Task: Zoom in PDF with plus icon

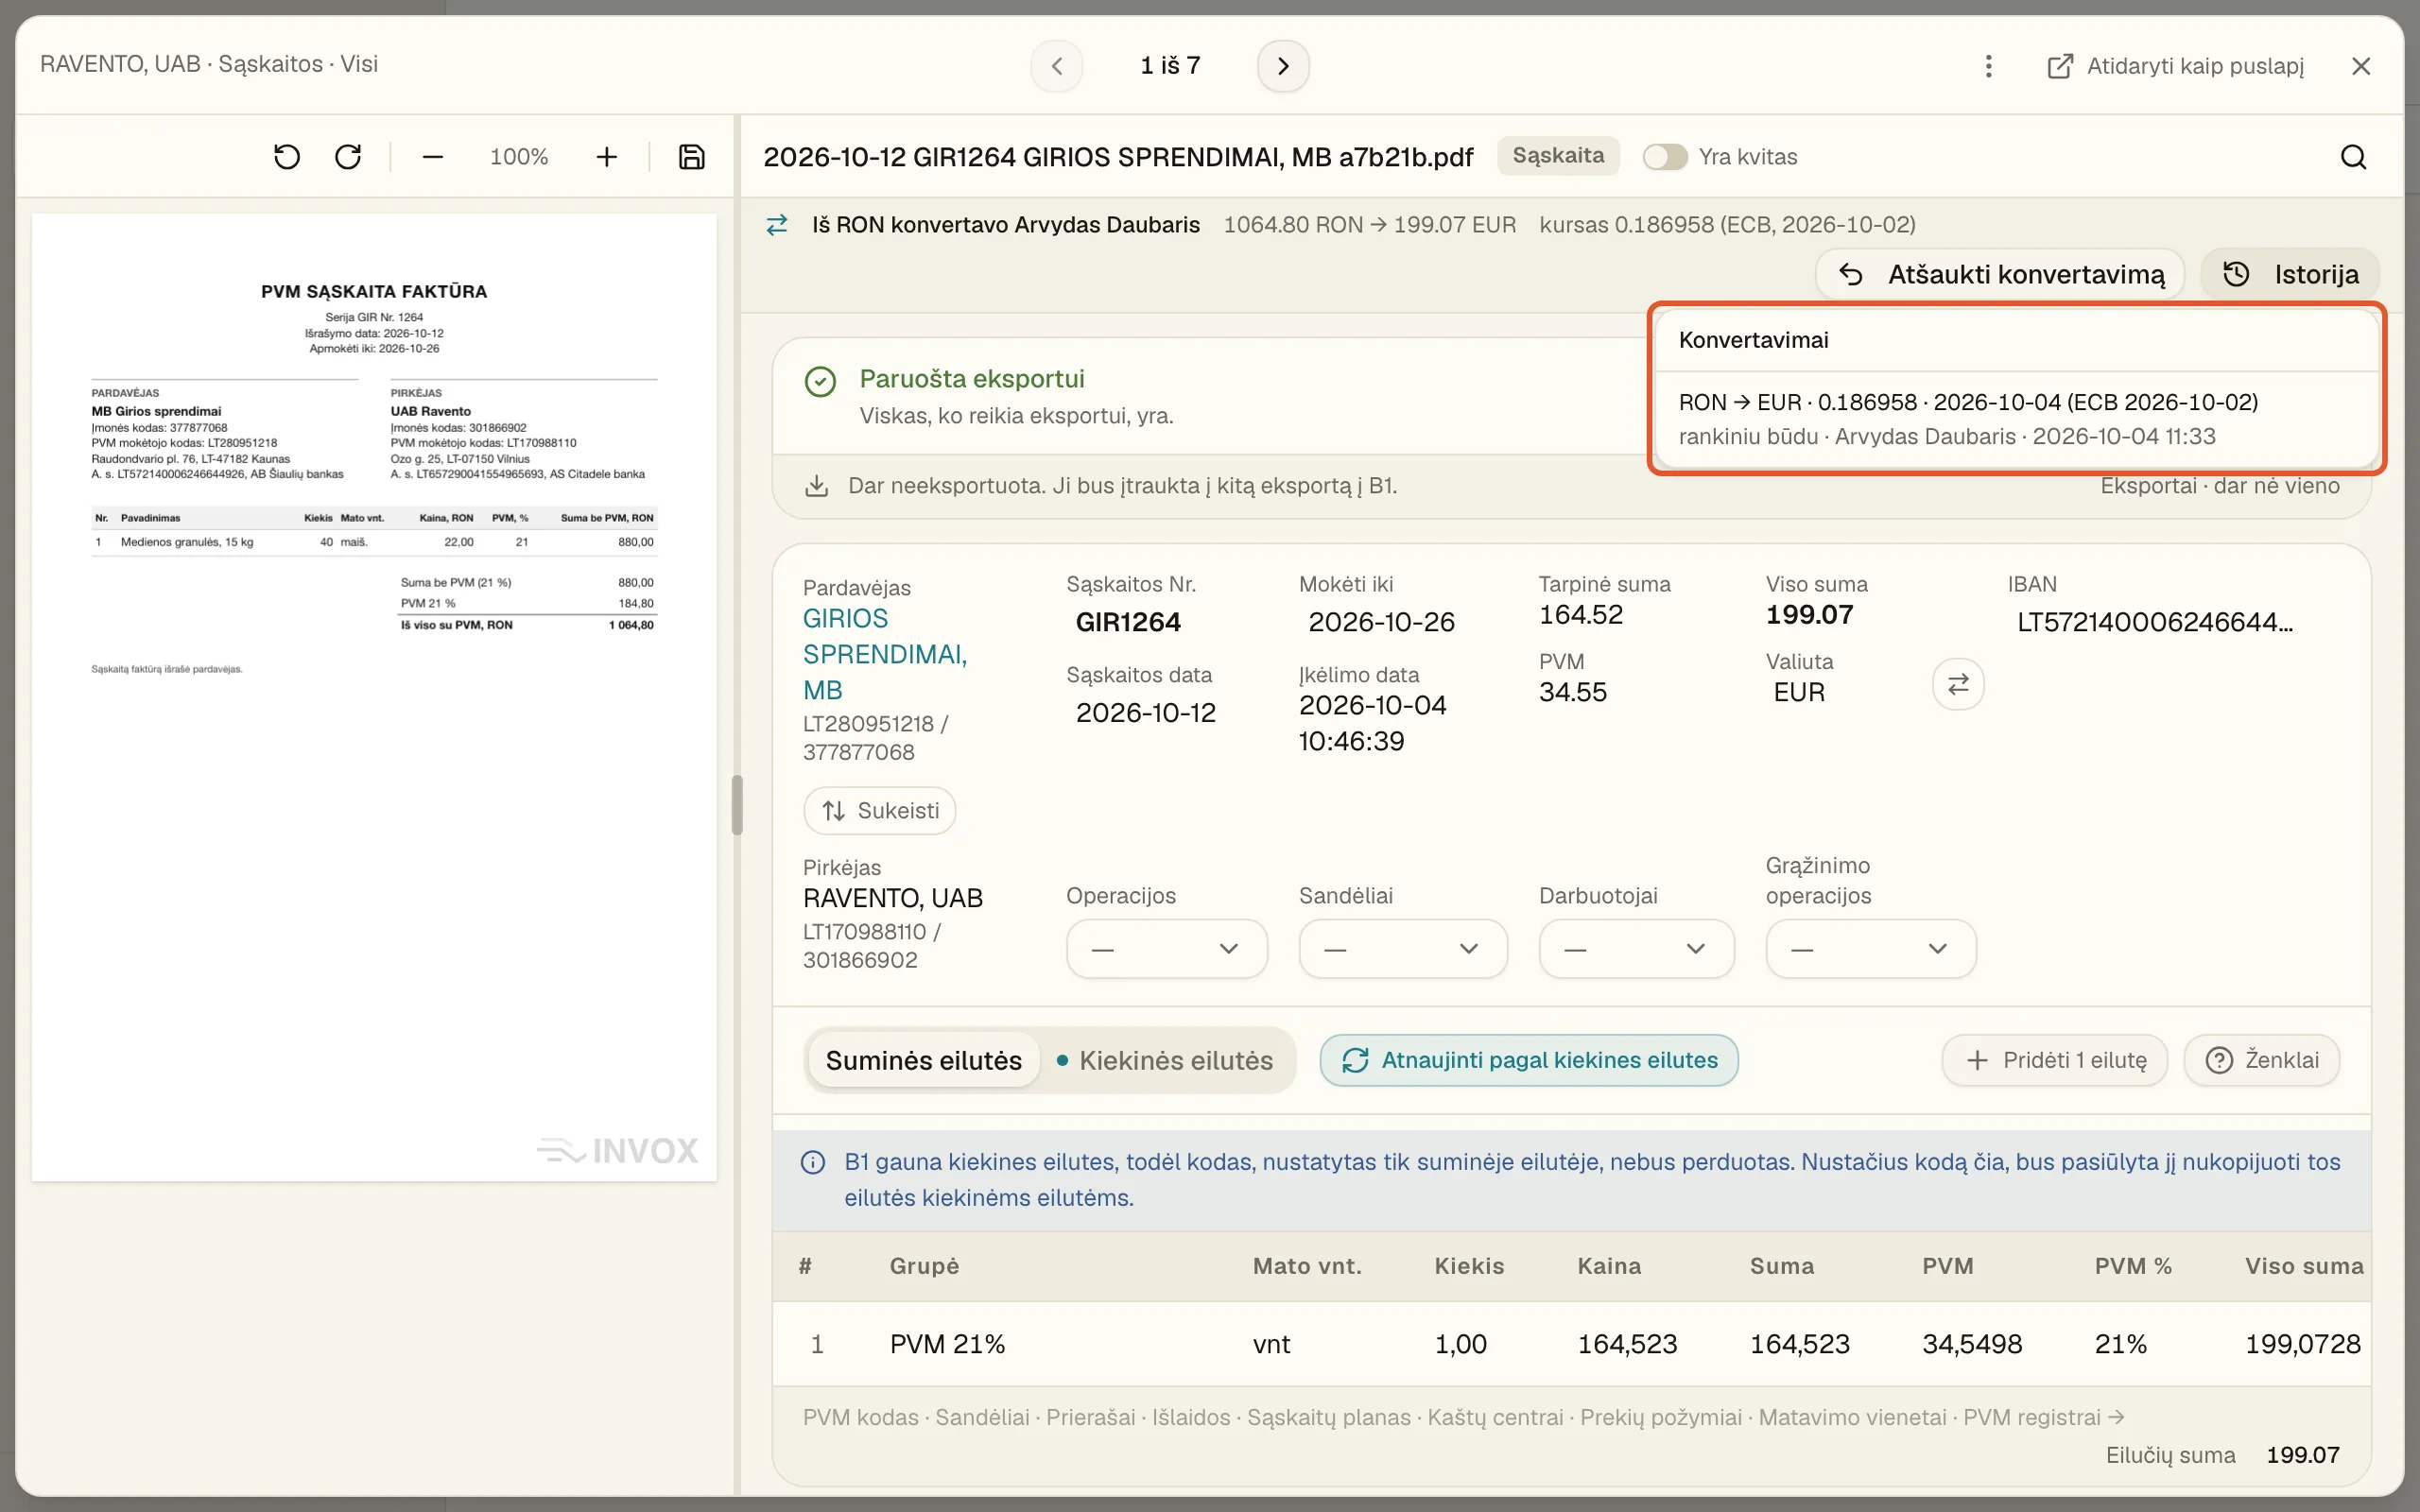Action: pyautogui.click(x=606, y=157)
